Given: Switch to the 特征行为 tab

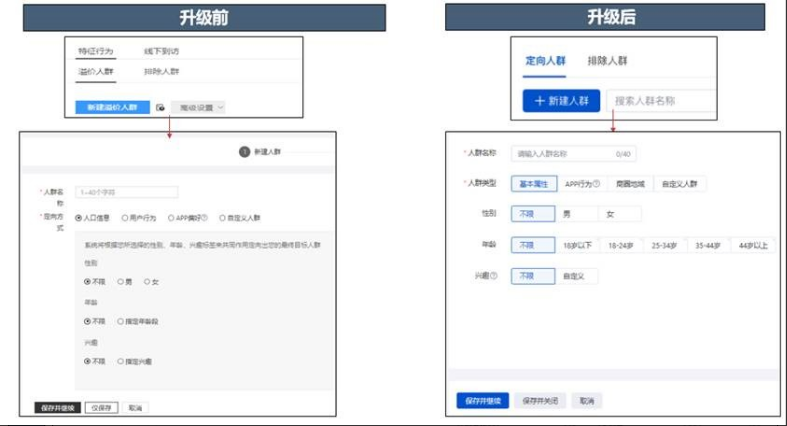Looking at the screenshot, I should [x=96, y=51].
